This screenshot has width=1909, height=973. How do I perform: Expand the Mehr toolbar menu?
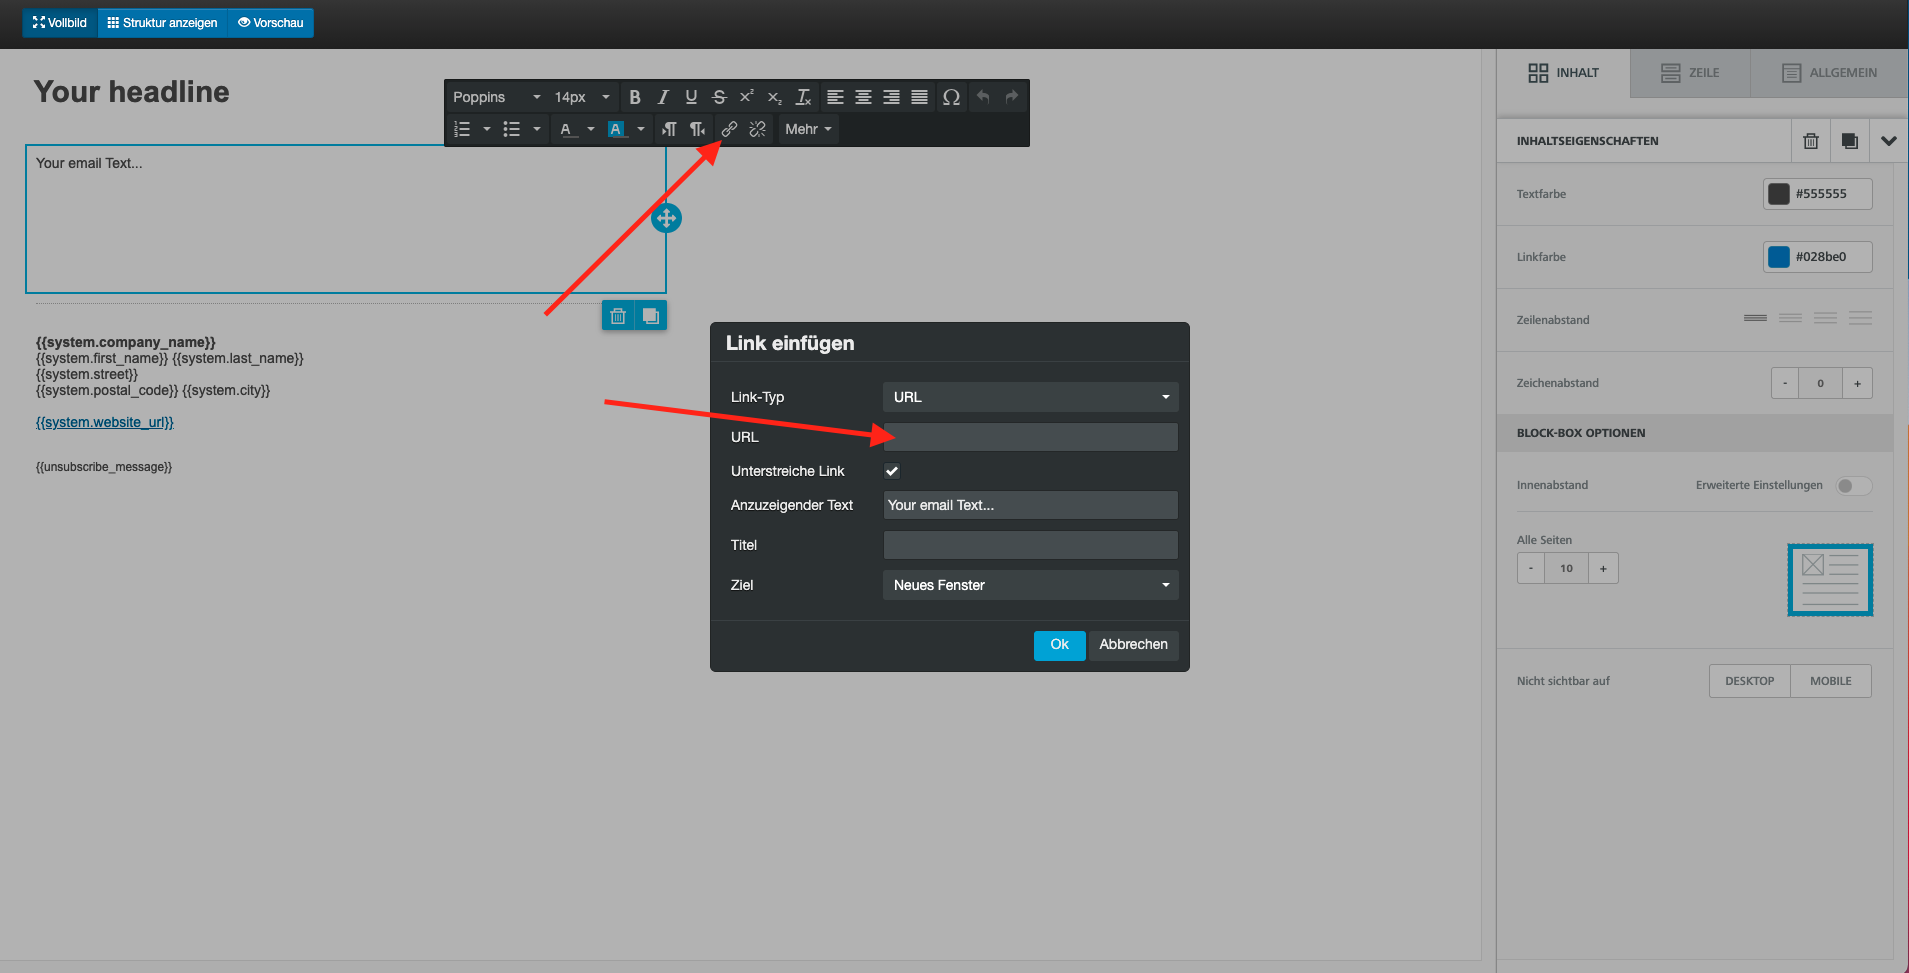click(x=808, y=129)
